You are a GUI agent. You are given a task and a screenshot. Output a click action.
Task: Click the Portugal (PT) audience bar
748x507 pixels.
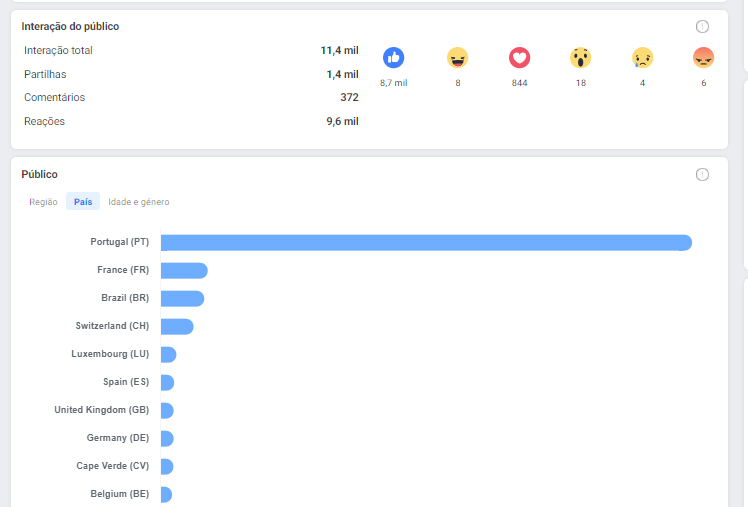[426, 243]
